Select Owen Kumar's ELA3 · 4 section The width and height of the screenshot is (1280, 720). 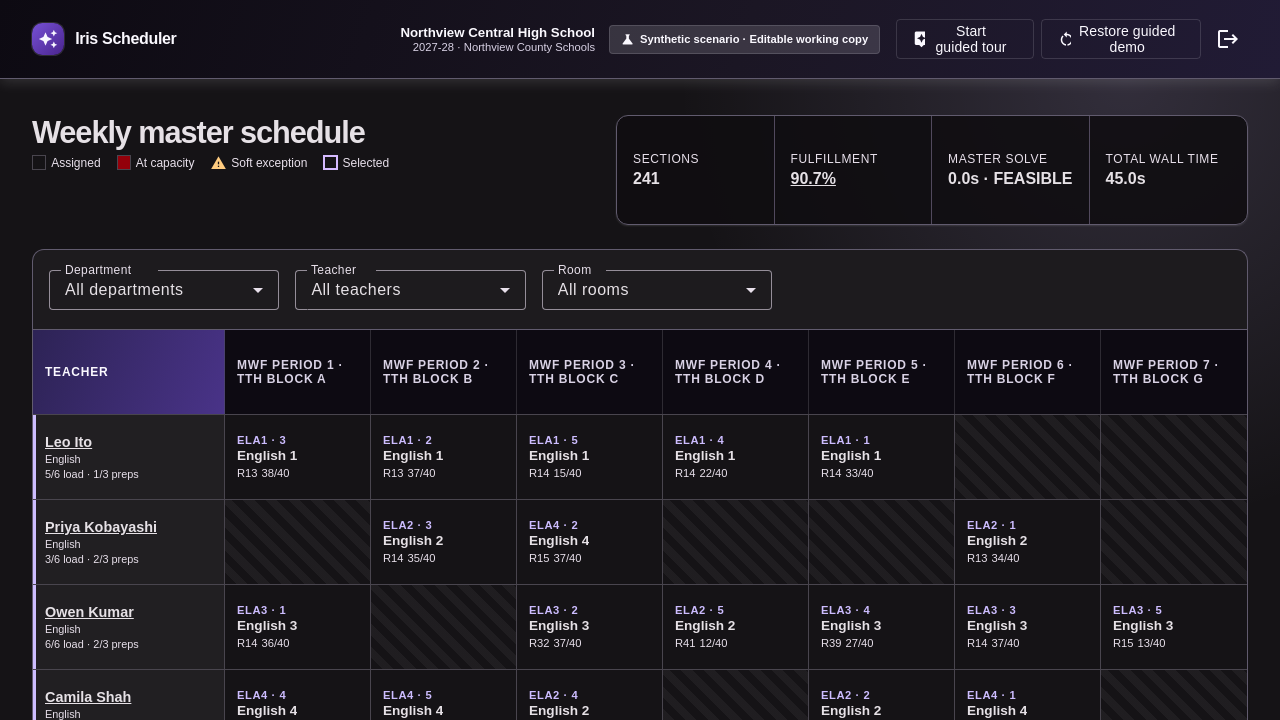pyautogui.click(x=882, y=627)
